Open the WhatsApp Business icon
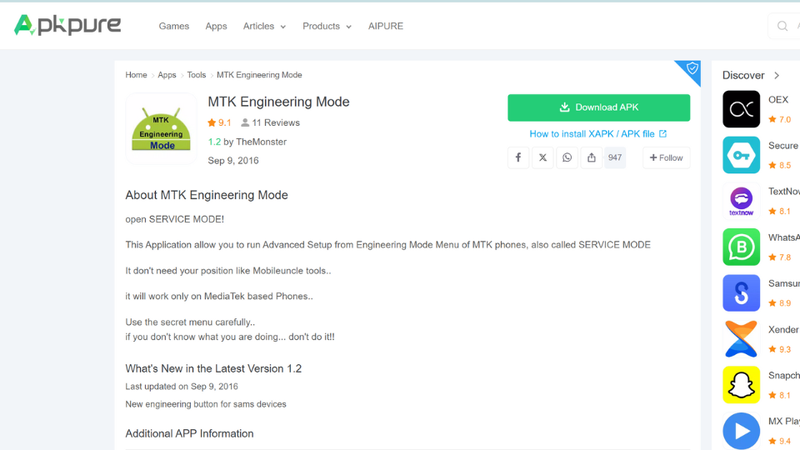 [x=741, y=247]
